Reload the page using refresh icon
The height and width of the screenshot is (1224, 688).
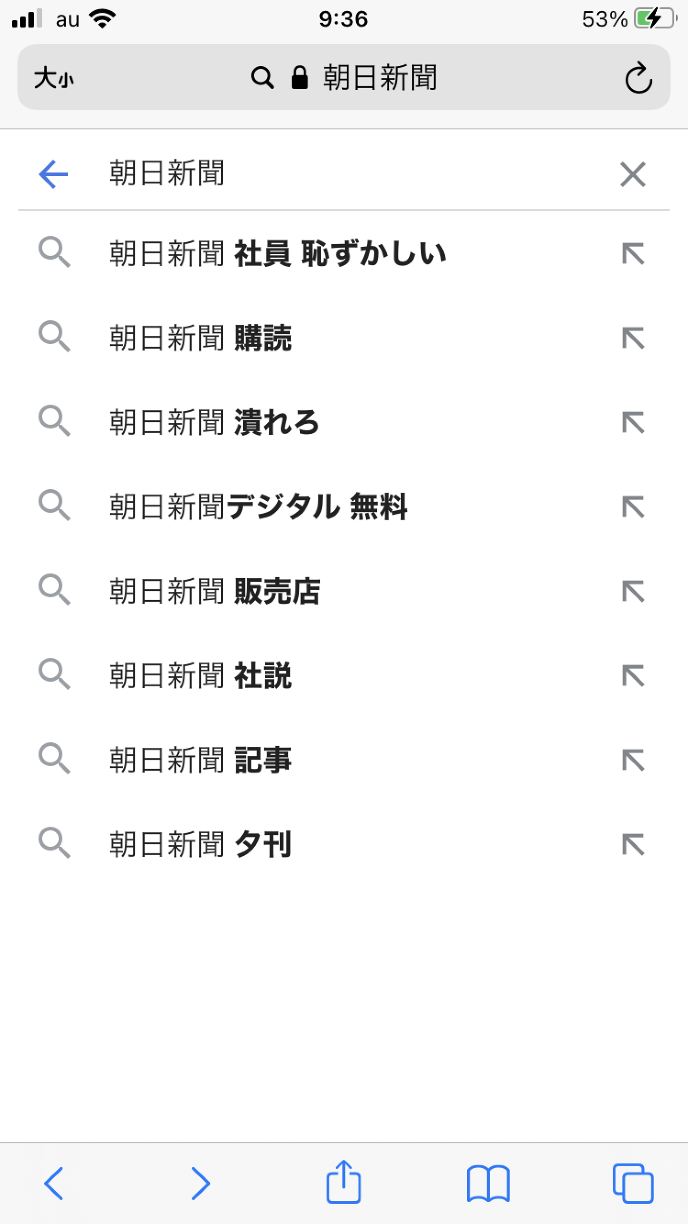[x=638, y=78]
